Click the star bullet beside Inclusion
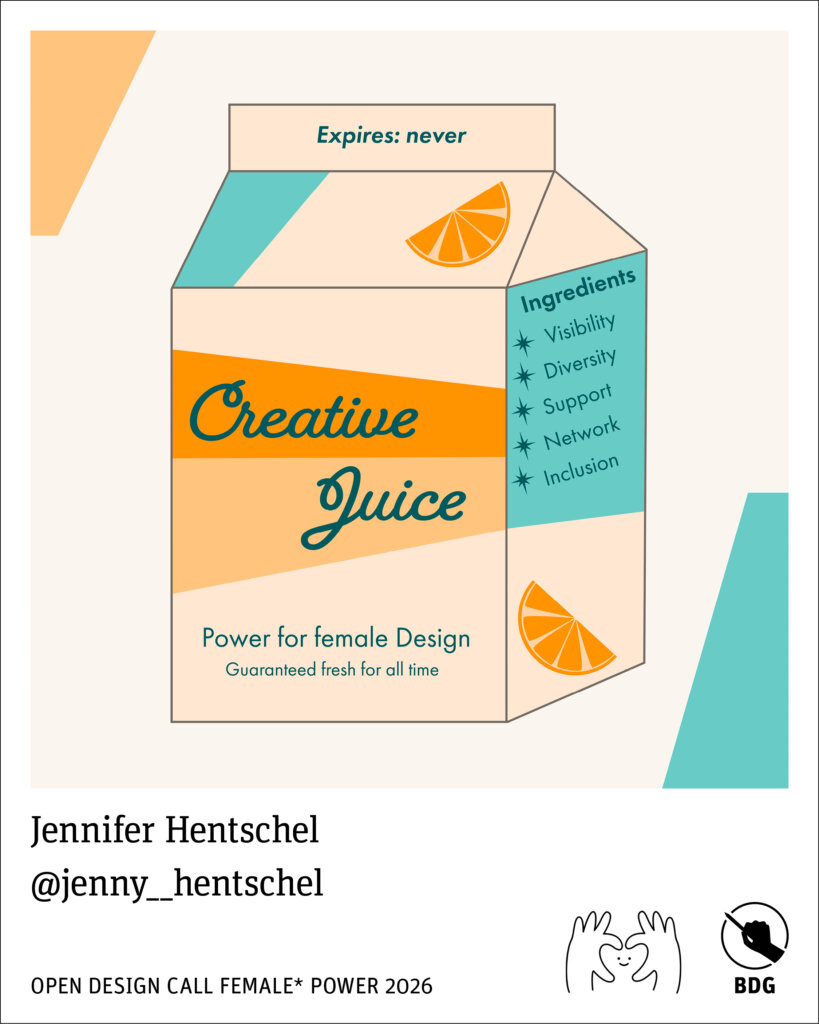Viewport: 819px width, 1024px height. point(522,480)
